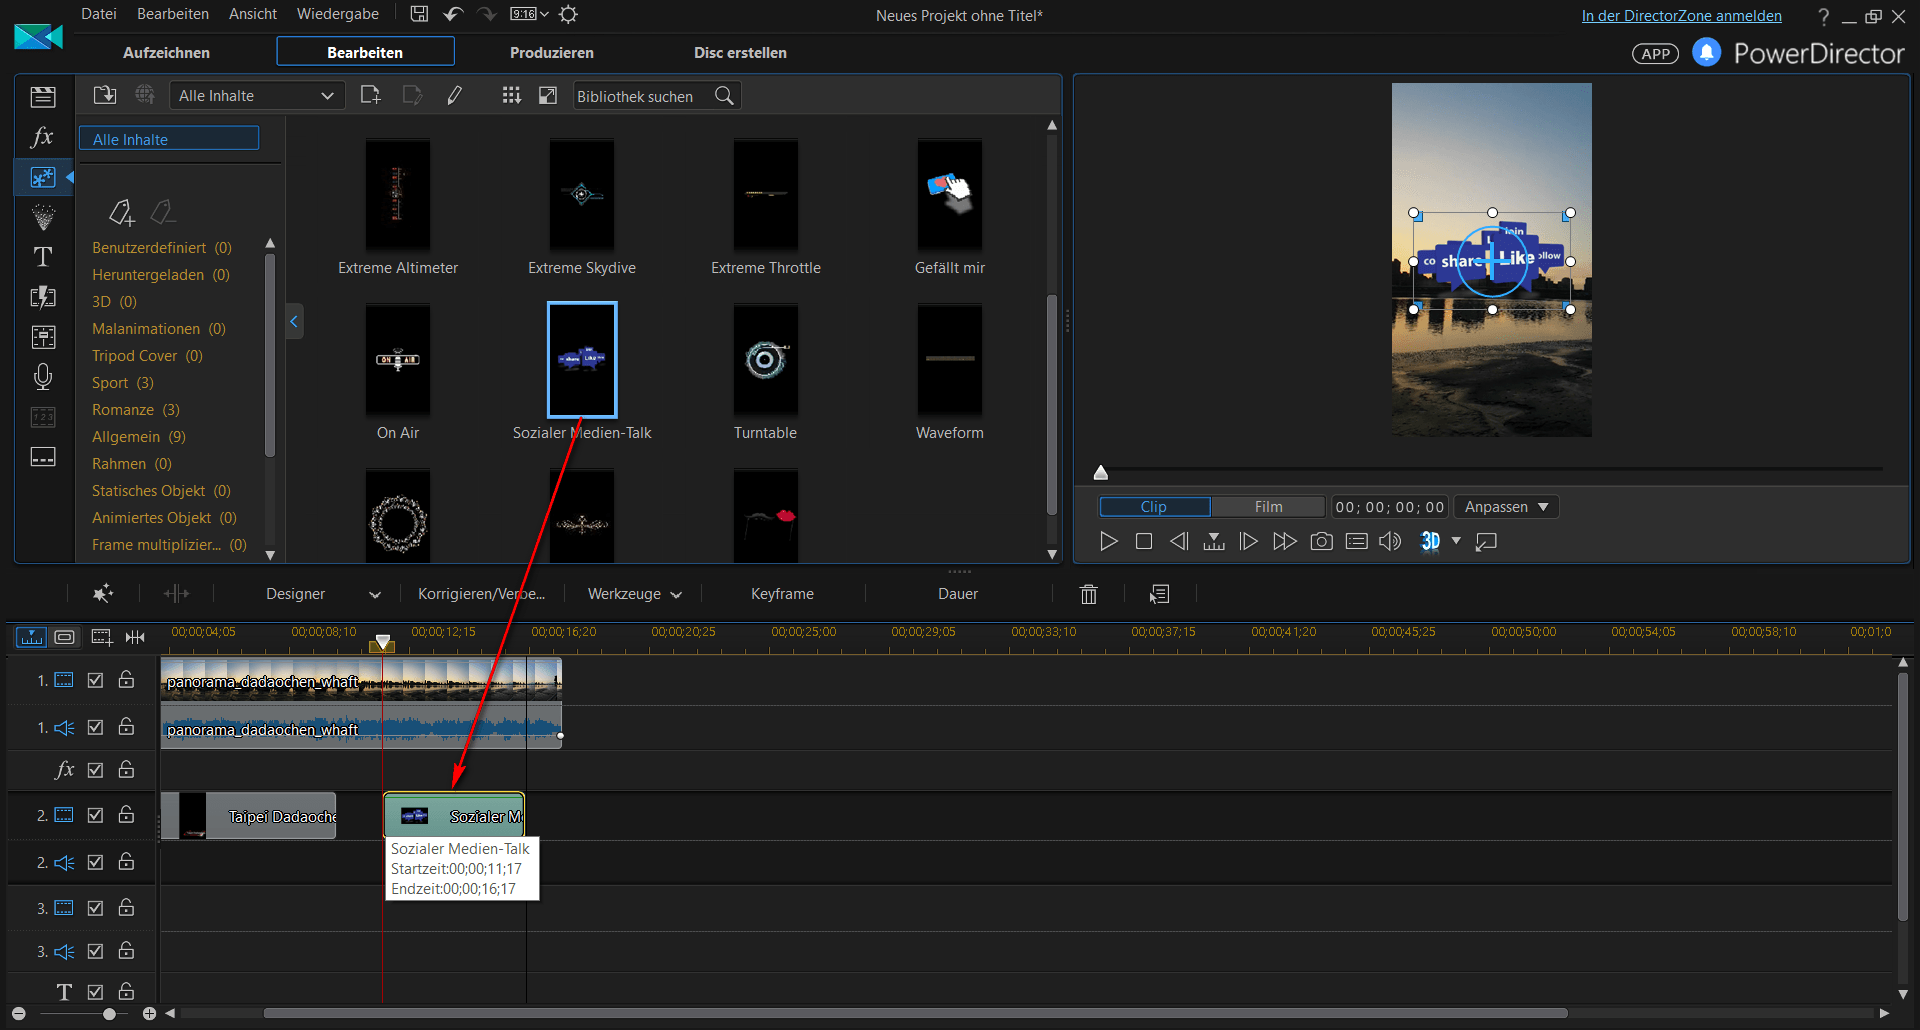Image resolution: width=1920 pixels, height=1030 pixels.
Task: Click the Keyframe button
Action: pyautogui.click(x=782, y=594)
